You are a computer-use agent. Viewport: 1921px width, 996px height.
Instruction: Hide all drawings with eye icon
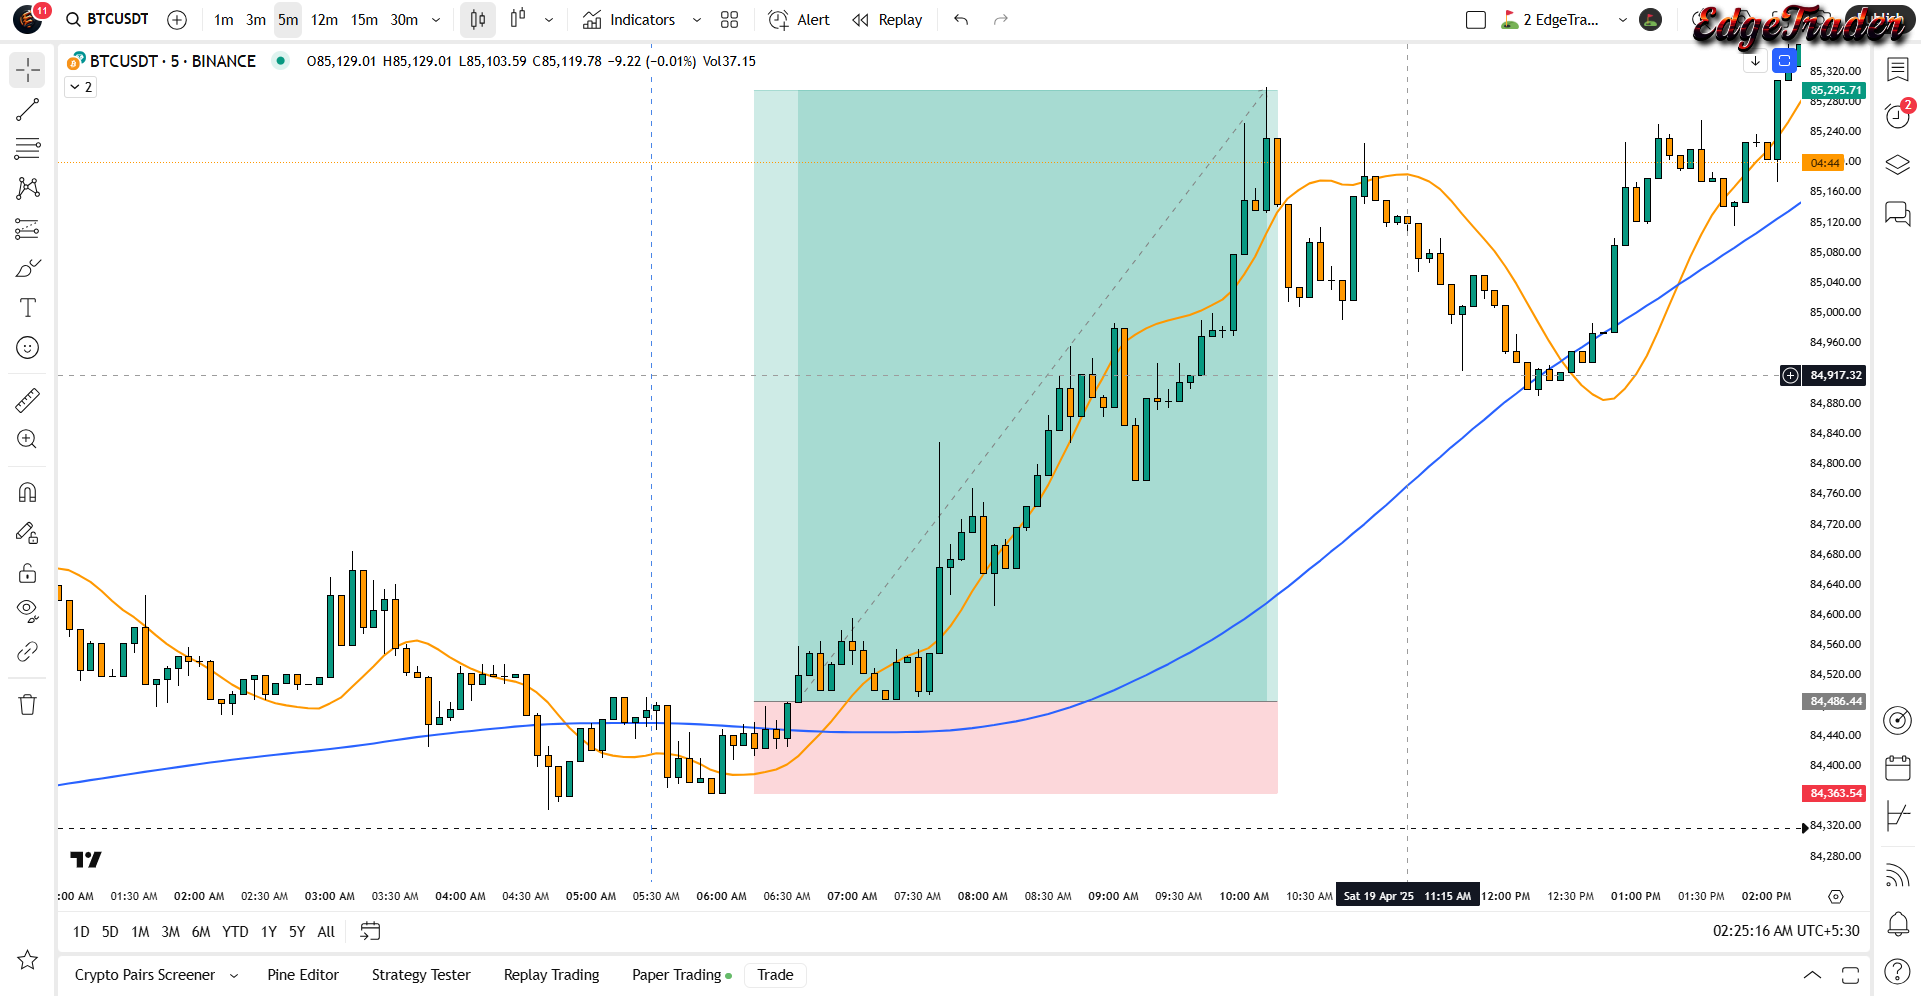28,611
